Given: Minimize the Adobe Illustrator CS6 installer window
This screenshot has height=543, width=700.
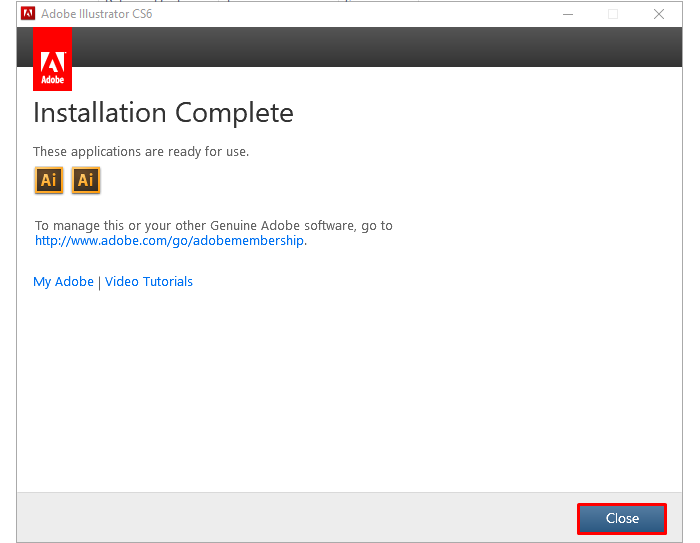Looking at the screenshot, I should [568, 14].
